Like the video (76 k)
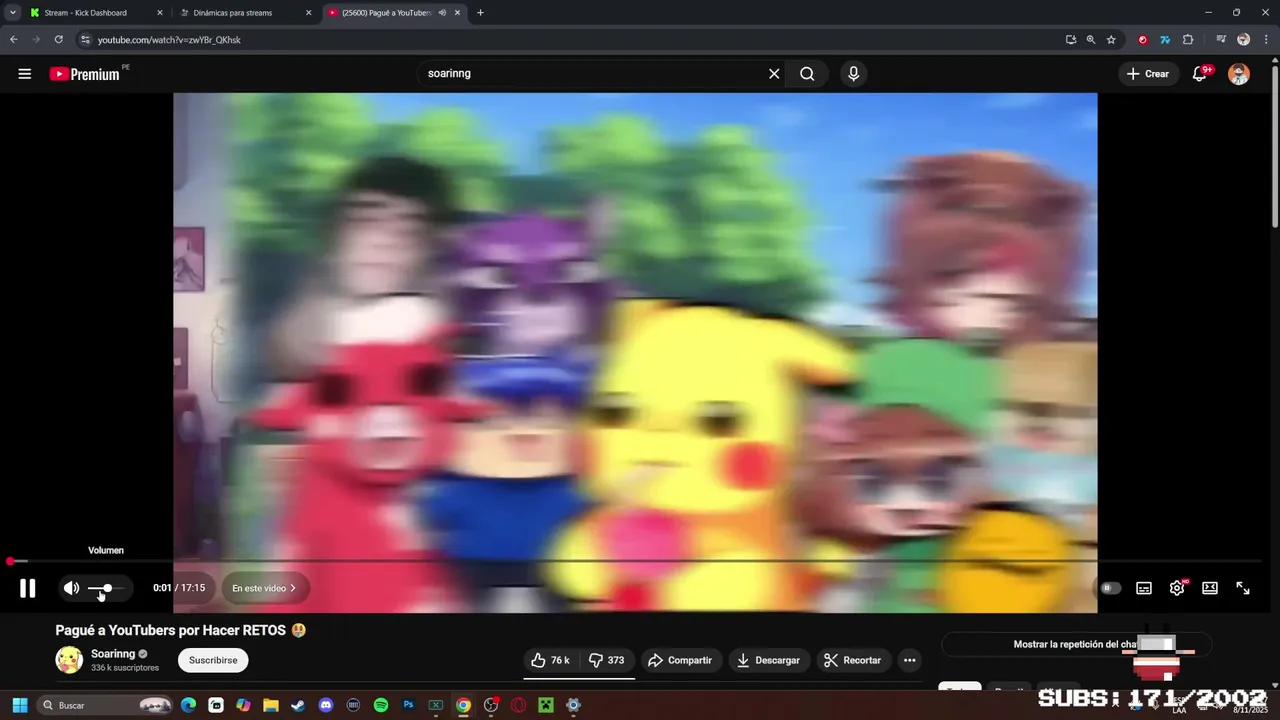The height and width of the screenshot is (720, 1280). [550, 660]
